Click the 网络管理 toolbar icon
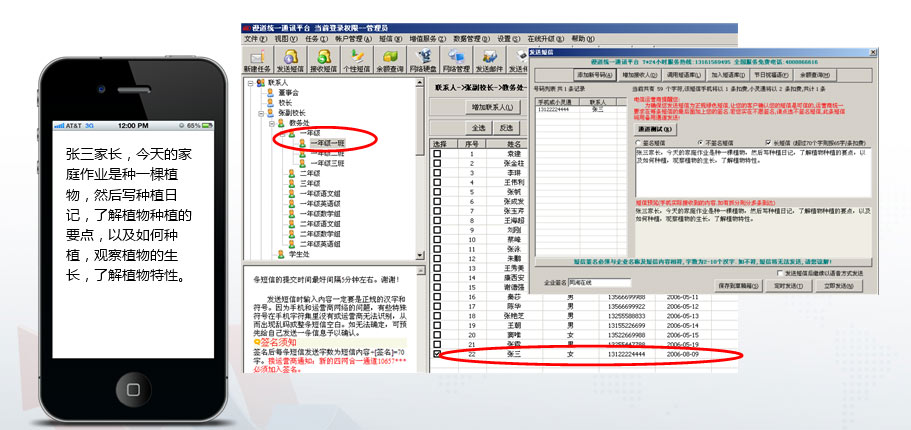Screen dimensions: 911x430 pos(457,60)
